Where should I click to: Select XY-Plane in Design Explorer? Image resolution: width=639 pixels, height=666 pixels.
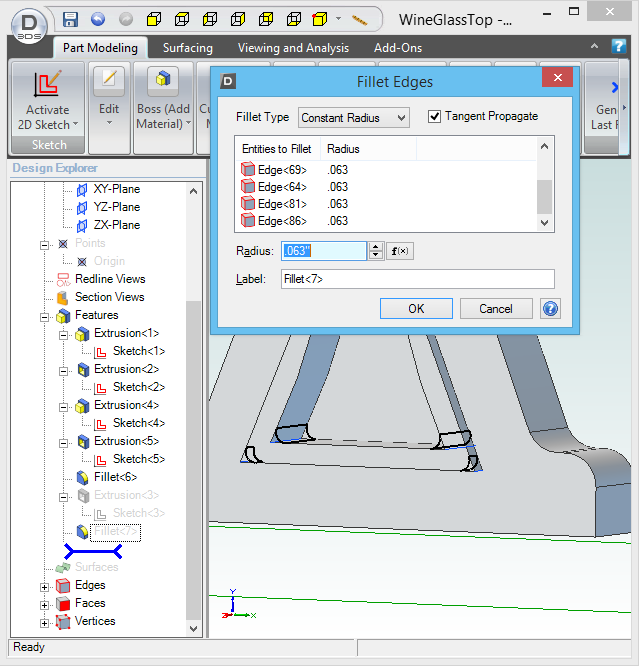(x=117, y=189)
